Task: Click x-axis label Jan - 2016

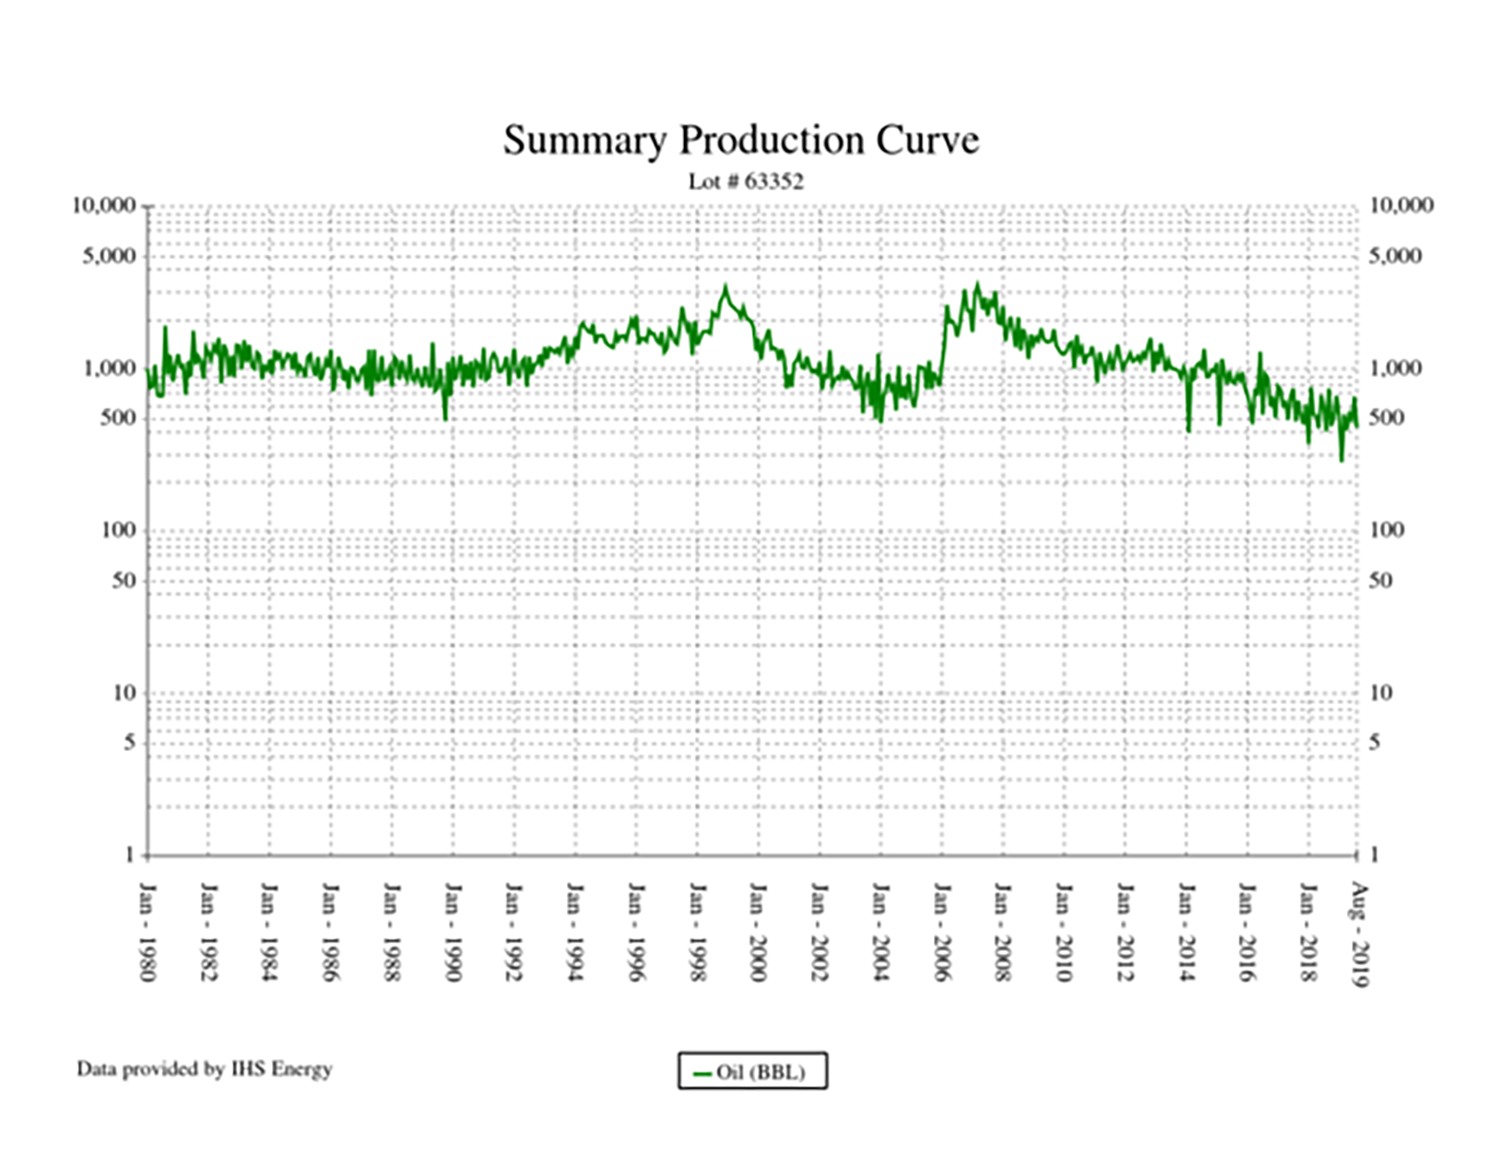Action: pyautogui.click(x=1247, y=931)
